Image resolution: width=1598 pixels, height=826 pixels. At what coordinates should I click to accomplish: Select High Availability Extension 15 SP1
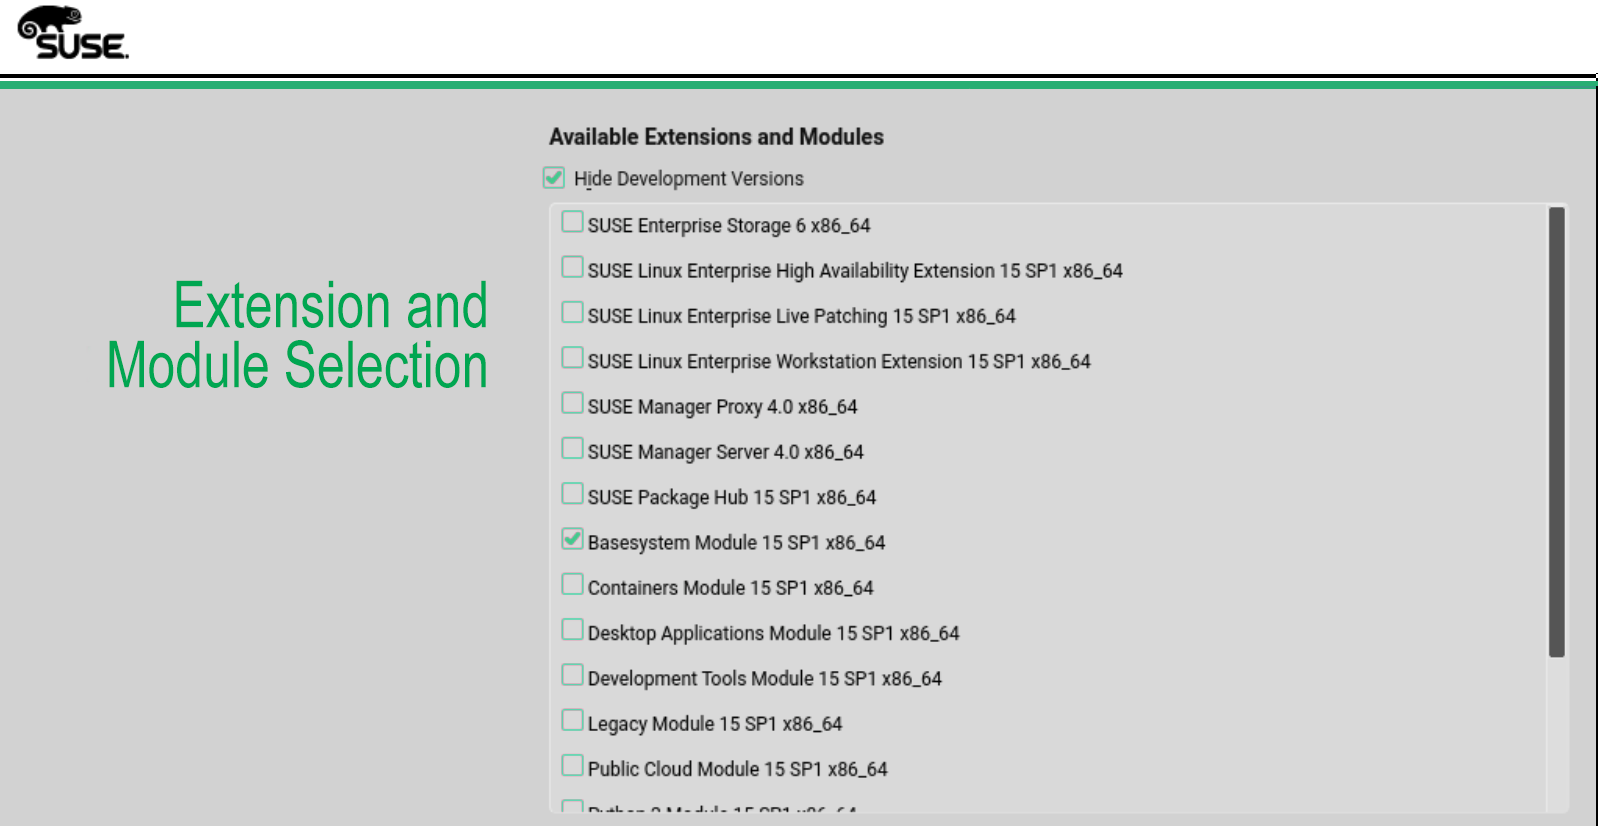click(572, 267)
